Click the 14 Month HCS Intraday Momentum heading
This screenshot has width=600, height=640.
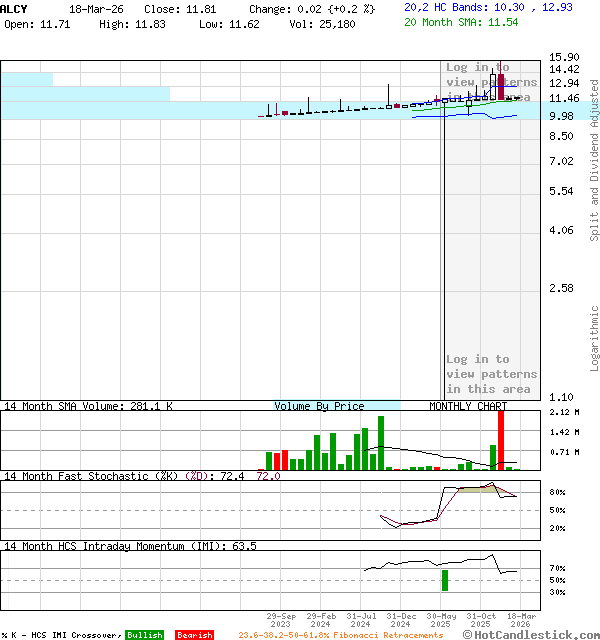pos(130,546)
